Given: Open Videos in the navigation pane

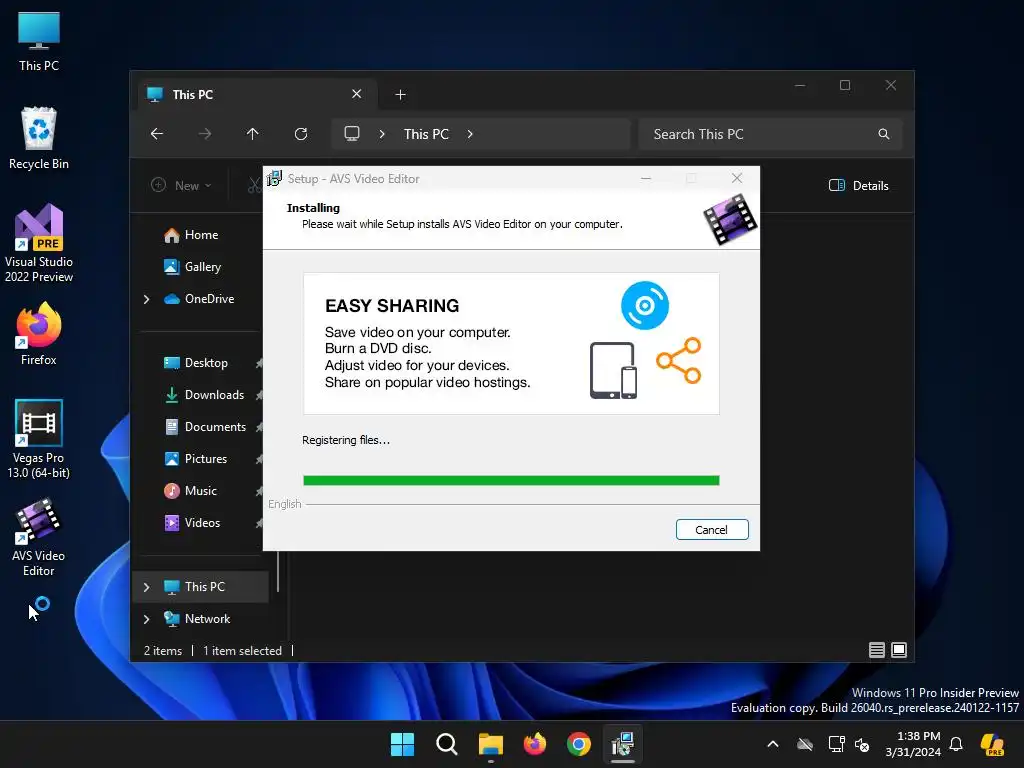Looking at the screenshot, I should (x=200, y=522).
